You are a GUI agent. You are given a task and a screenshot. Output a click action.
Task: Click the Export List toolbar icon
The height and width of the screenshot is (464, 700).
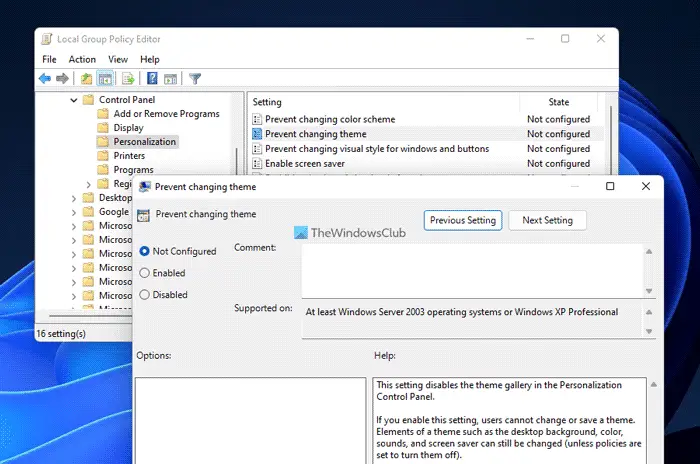(128, 78)
